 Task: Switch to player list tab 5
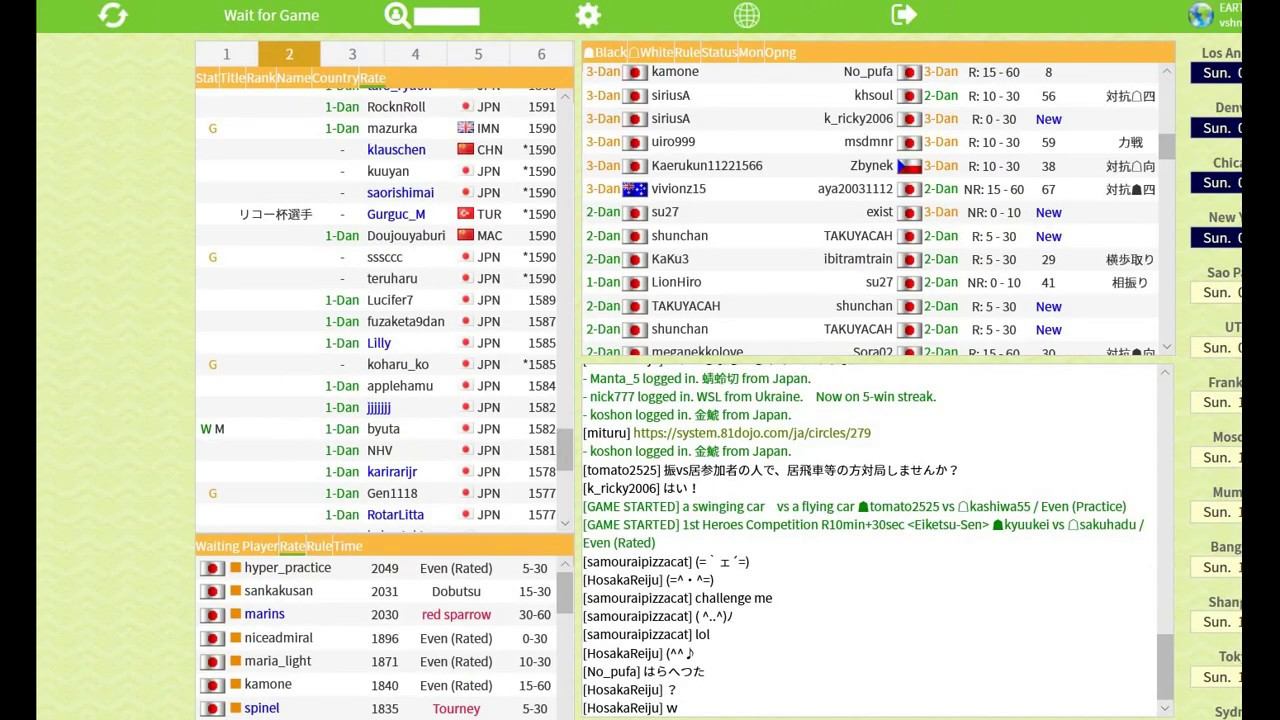[478, 54]
